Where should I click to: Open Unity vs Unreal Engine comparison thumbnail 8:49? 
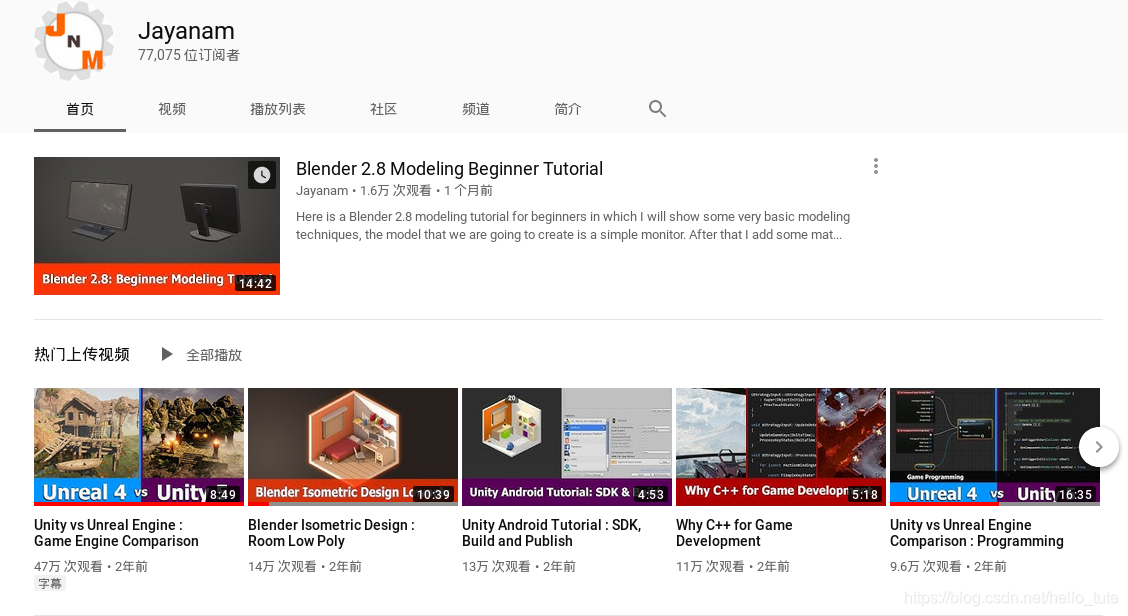tap(139, 447)
